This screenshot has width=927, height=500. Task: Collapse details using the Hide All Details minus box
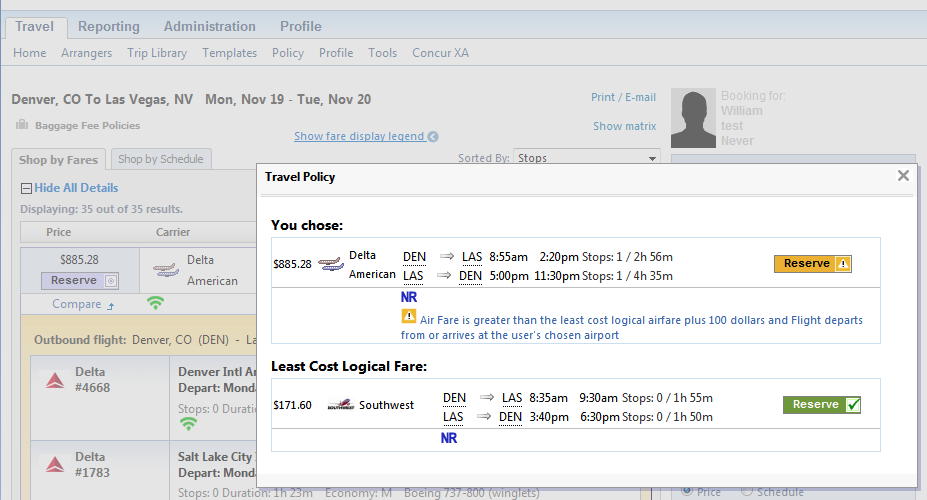[x=26, y=189]
